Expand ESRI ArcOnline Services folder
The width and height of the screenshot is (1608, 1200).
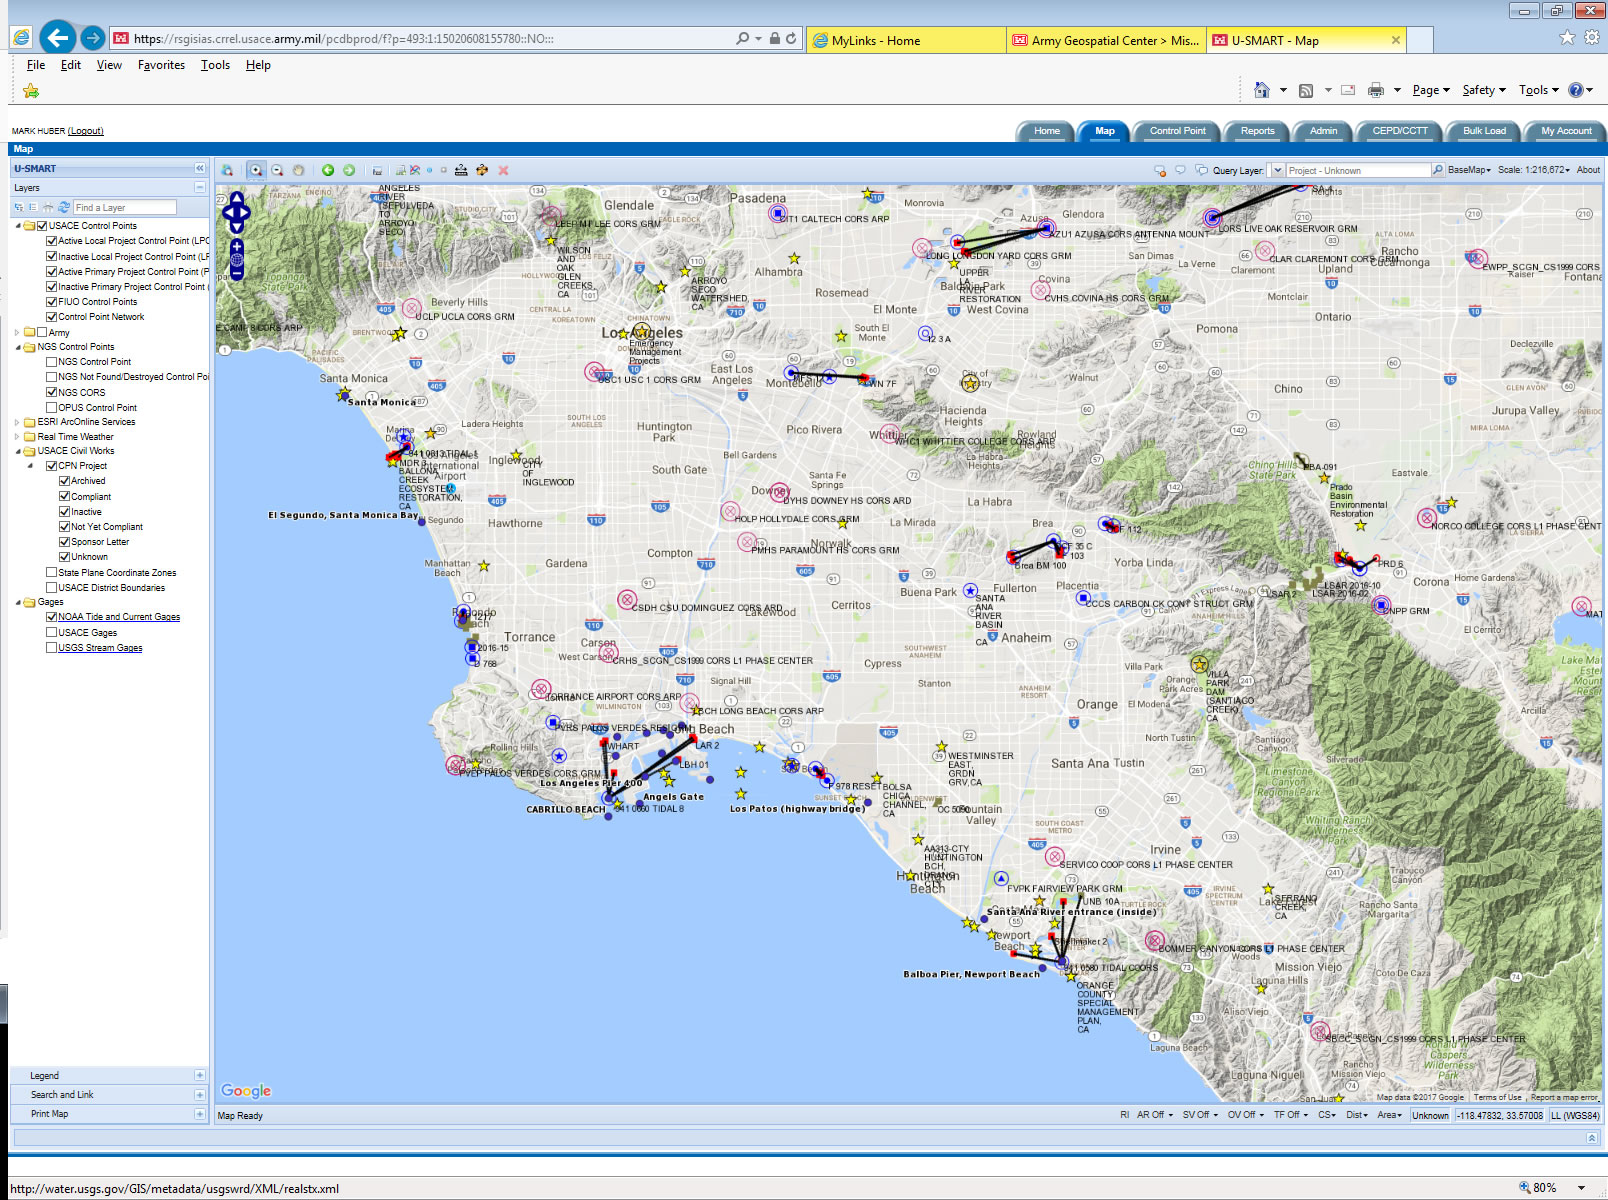coord(17,422)
